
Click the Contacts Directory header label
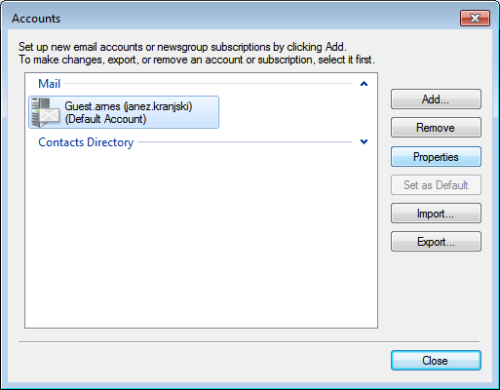[x=86, y=142]
